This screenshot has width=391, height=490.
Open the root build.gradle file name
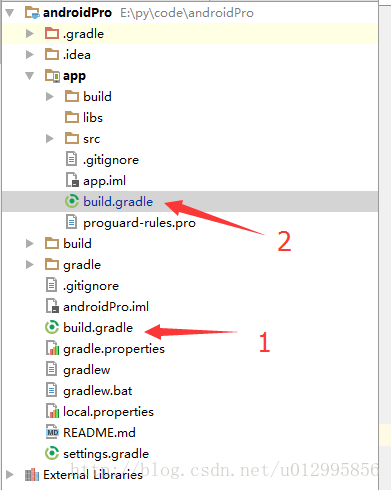(98, 328)
